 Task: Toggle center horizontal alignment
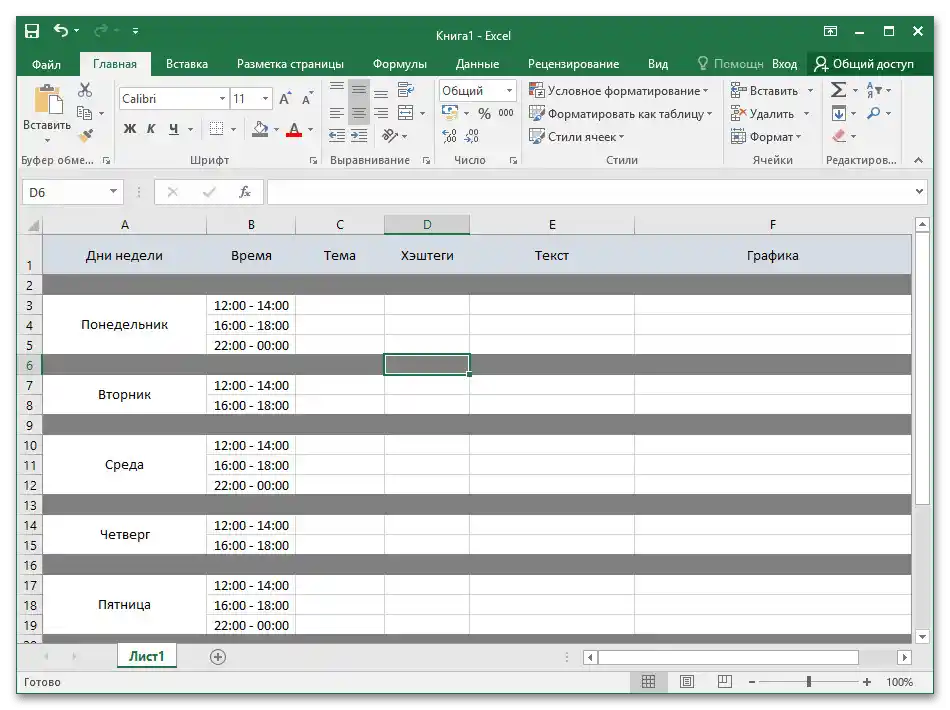pyautogui.click(x=359, y=113)
